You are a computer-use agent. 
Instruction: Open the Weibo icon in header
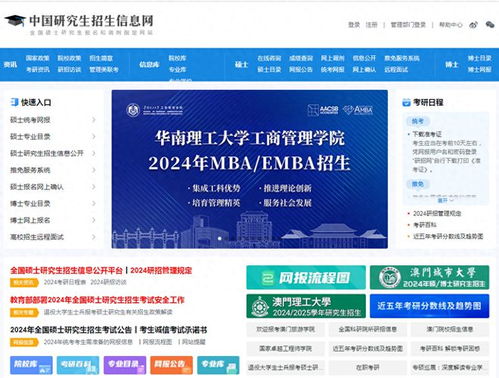click(473, 25)
